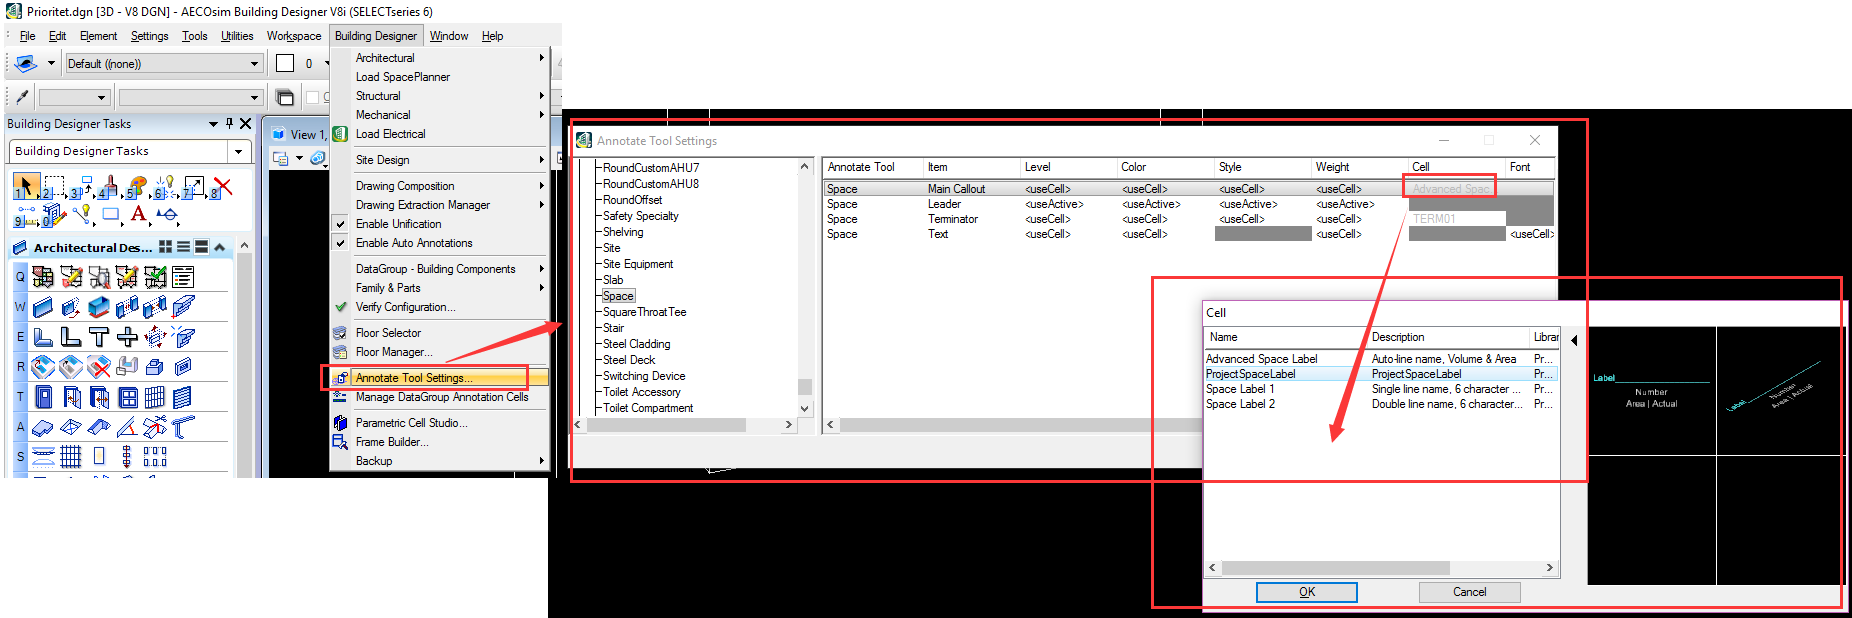Click the View Attributes icon in View 1
Viewport: 1852px width, 618px height.
(280, 158)
